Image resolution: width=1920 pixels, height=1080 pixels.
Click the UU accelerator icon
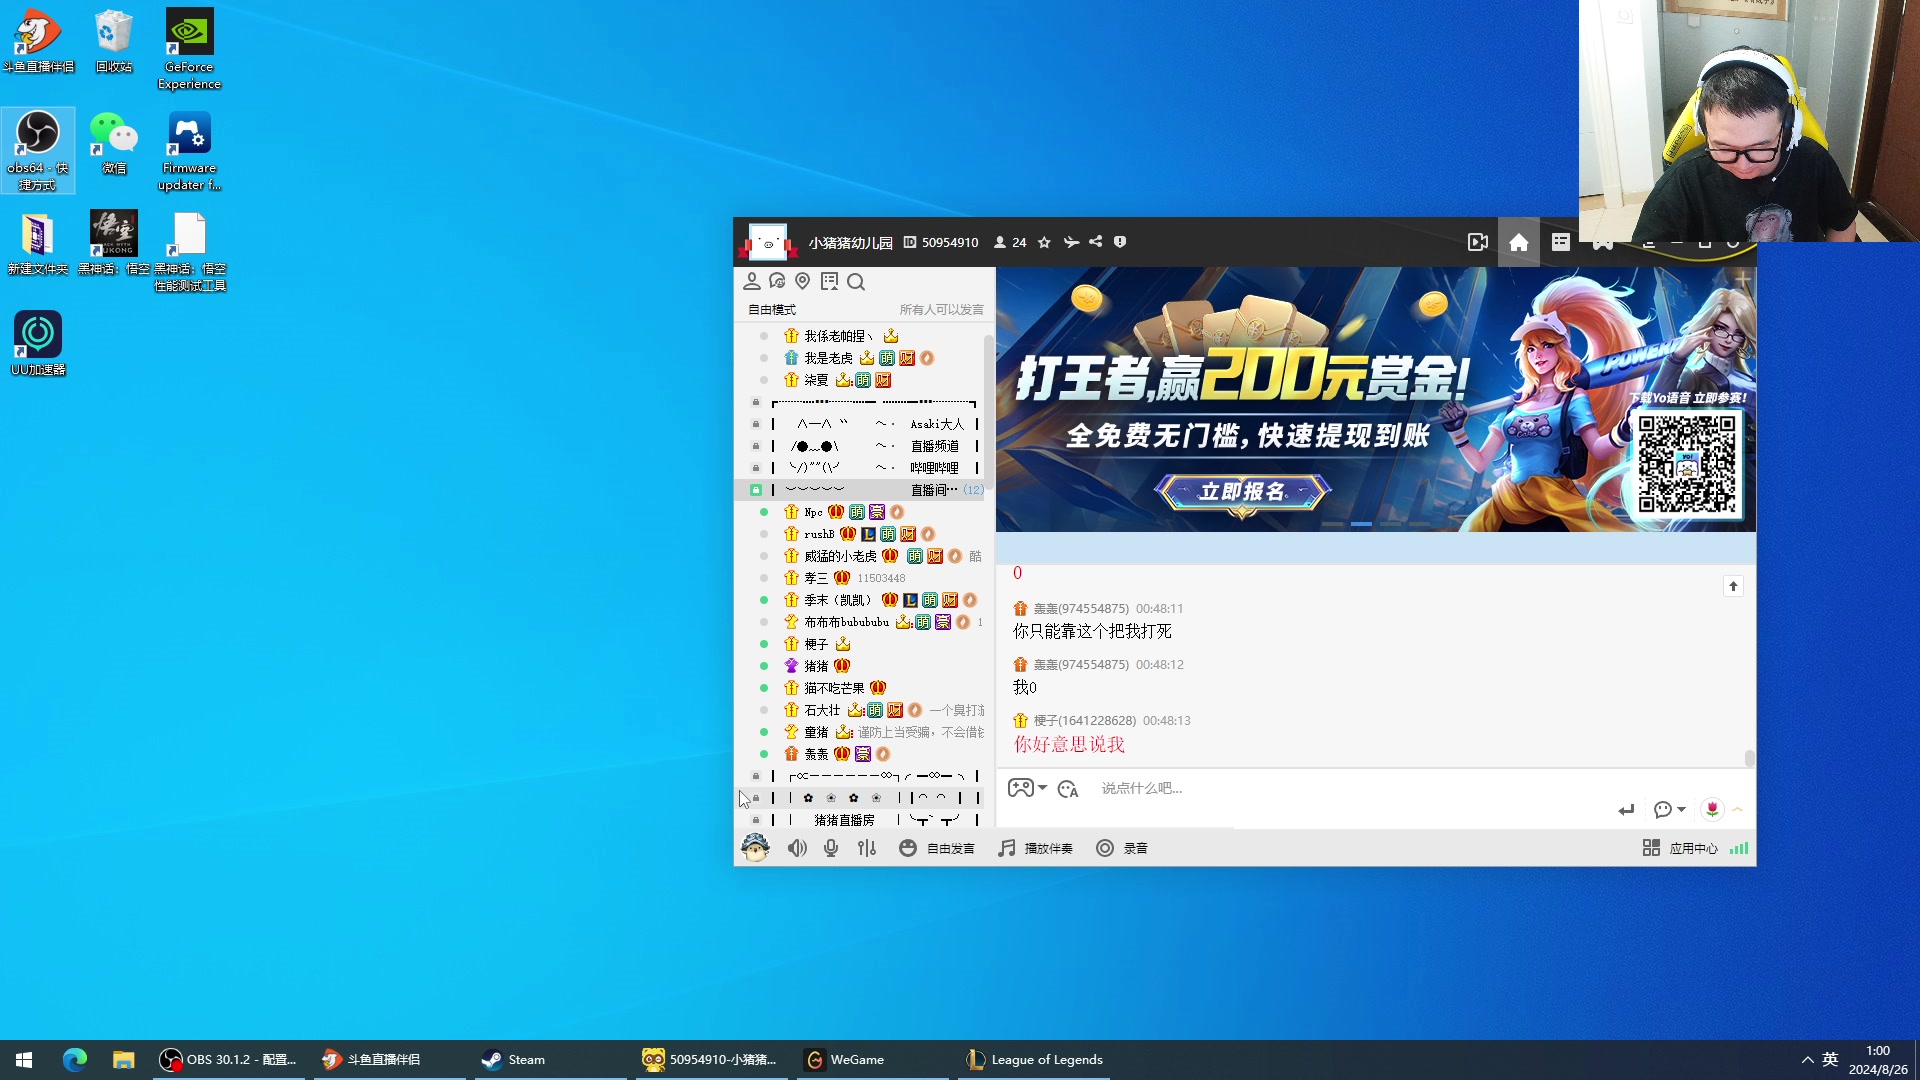pyautogui.click(x=36, y=336)
